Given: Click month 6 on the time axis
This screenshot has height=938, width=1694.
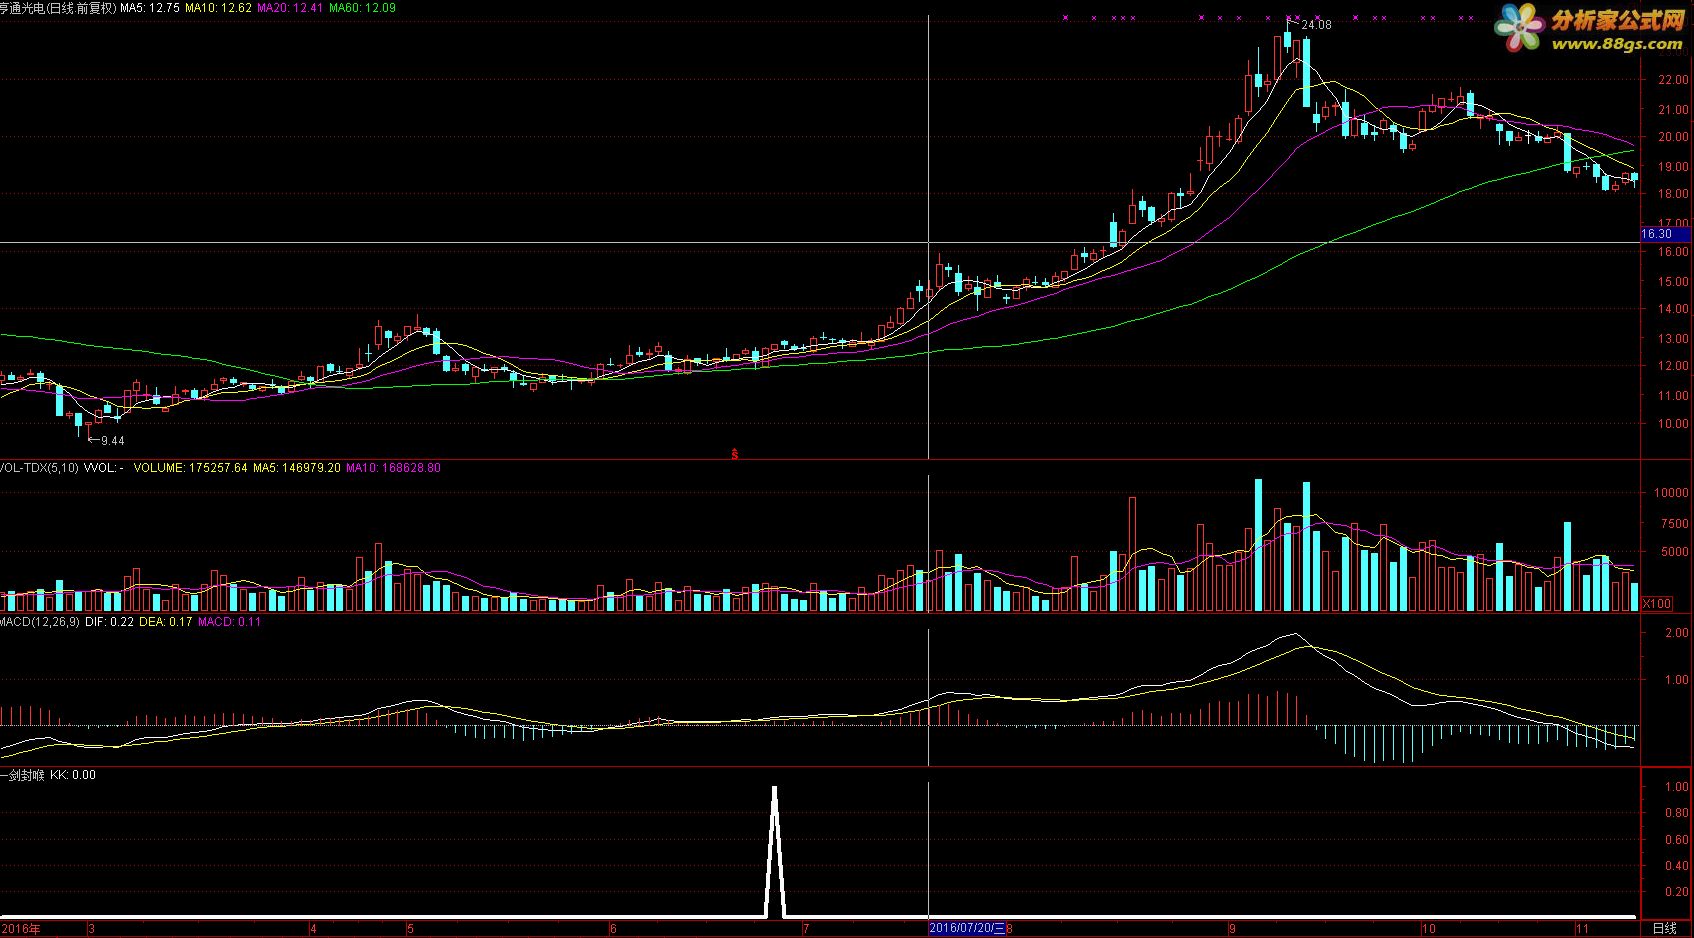Looking at the screenshot, I should (x=613, y=929).
